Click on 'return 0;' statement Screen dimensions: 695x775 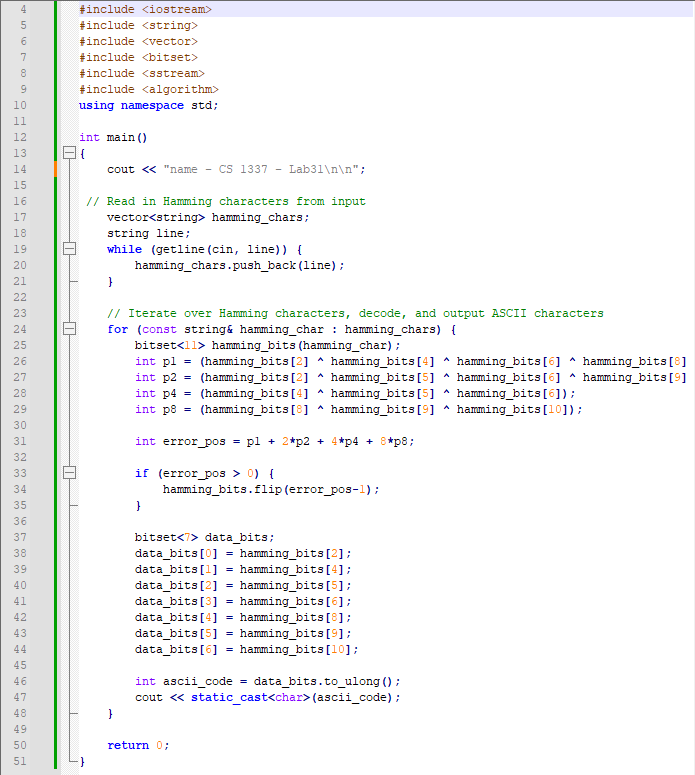[x=138, y=745]
